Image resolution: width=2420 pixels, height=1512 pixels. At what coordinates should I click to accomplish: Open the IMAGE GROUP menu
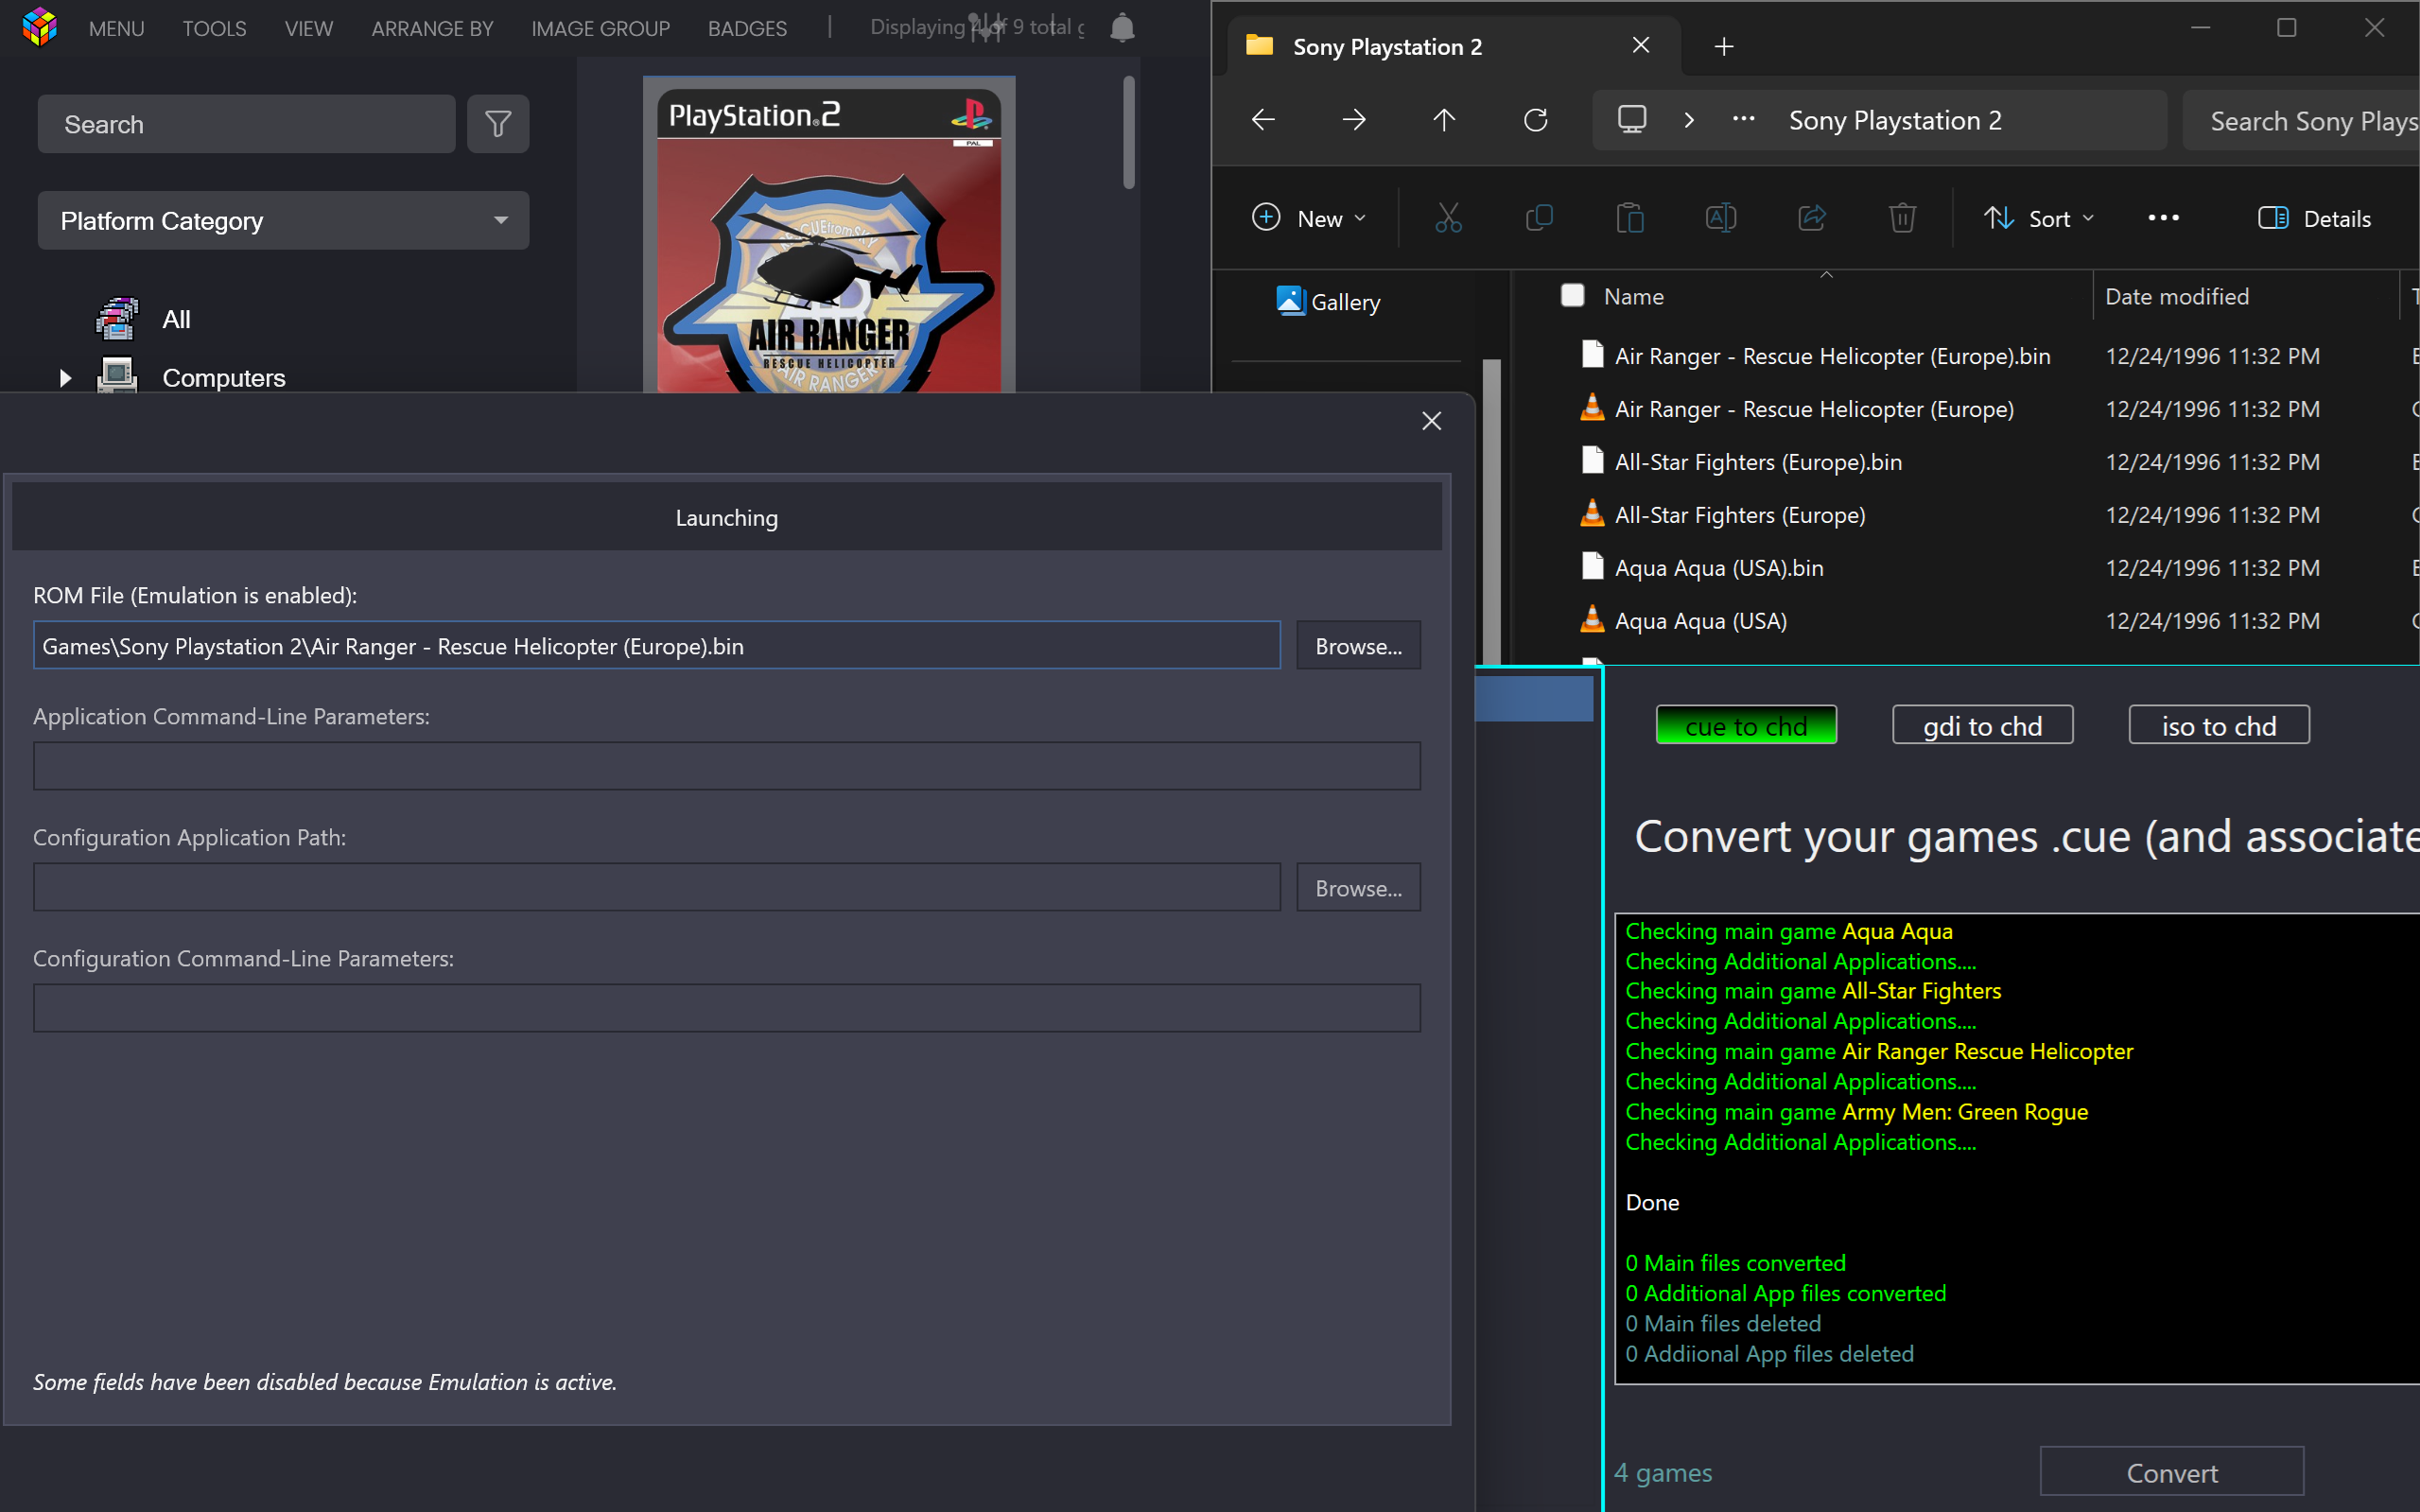click(600, 28)
